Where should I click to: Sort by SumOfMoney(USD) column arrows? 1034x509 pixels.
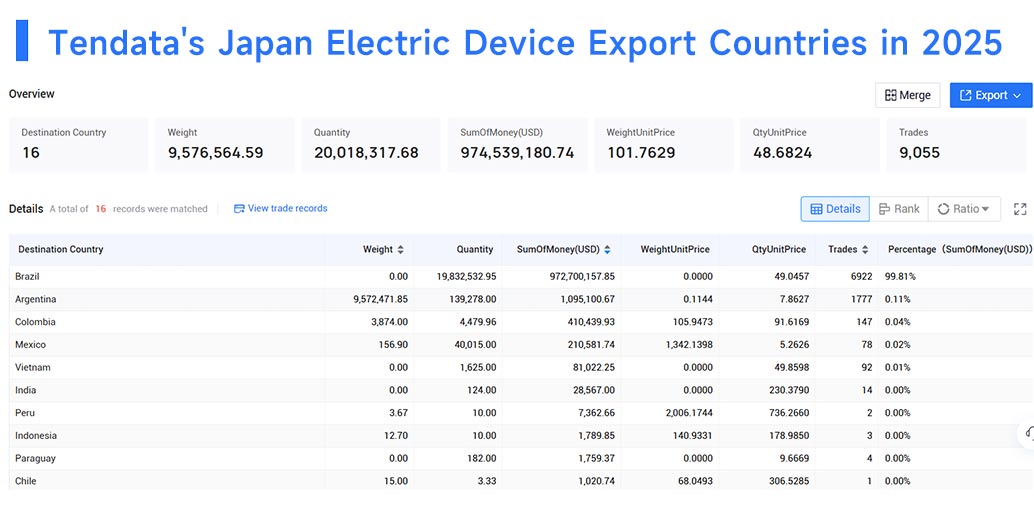607,250
